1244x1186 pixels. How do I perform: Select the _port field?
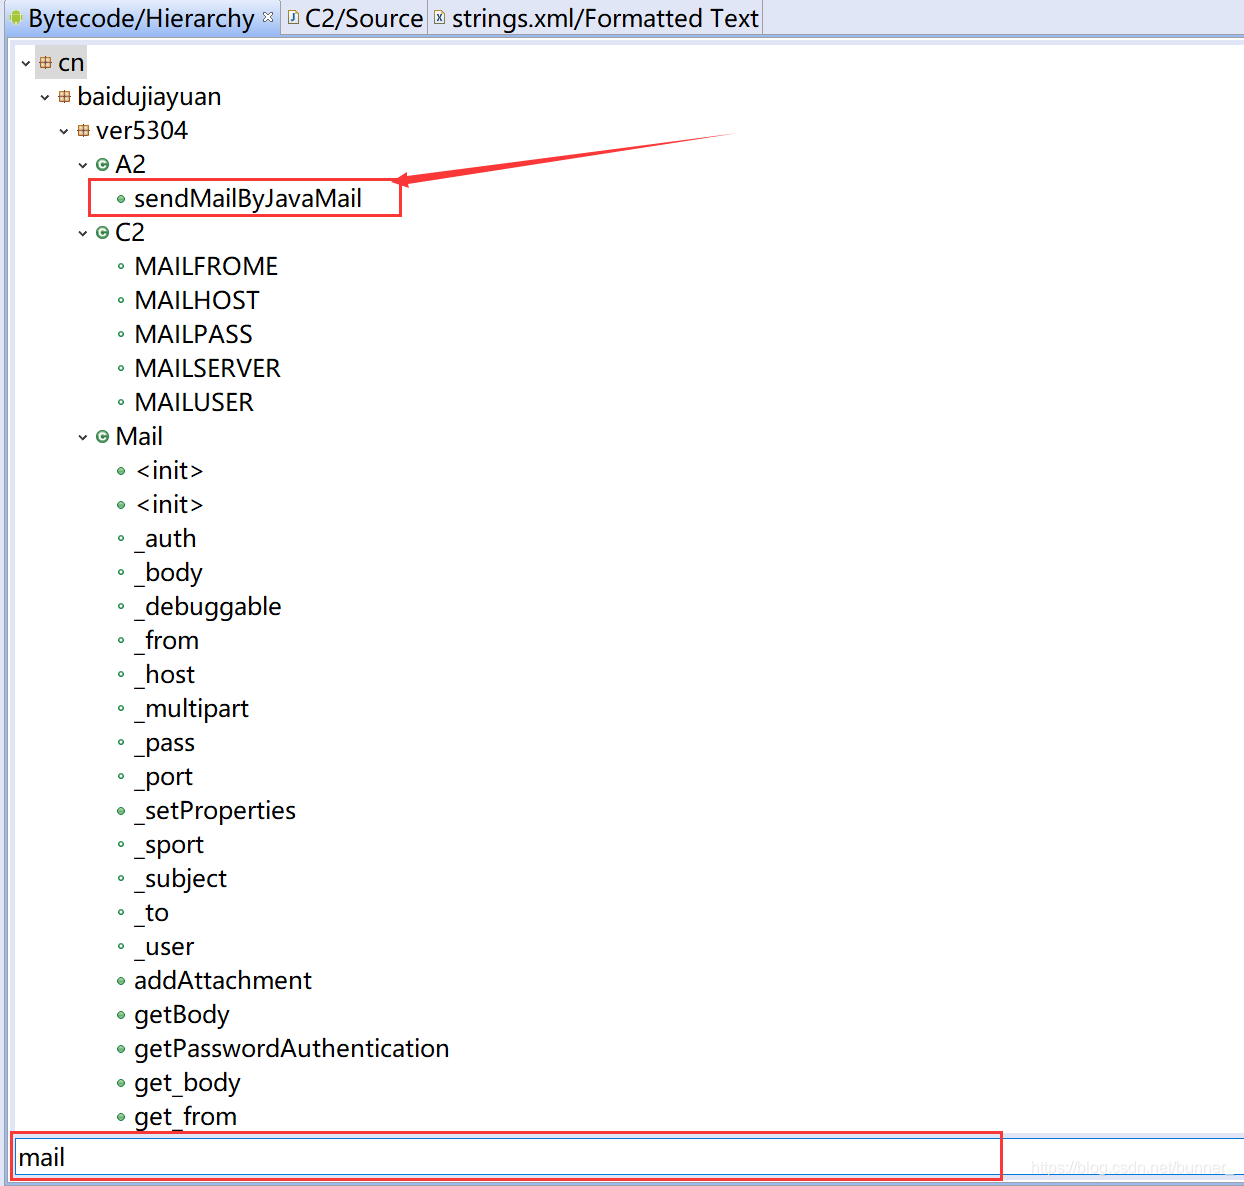pos(163,776)
